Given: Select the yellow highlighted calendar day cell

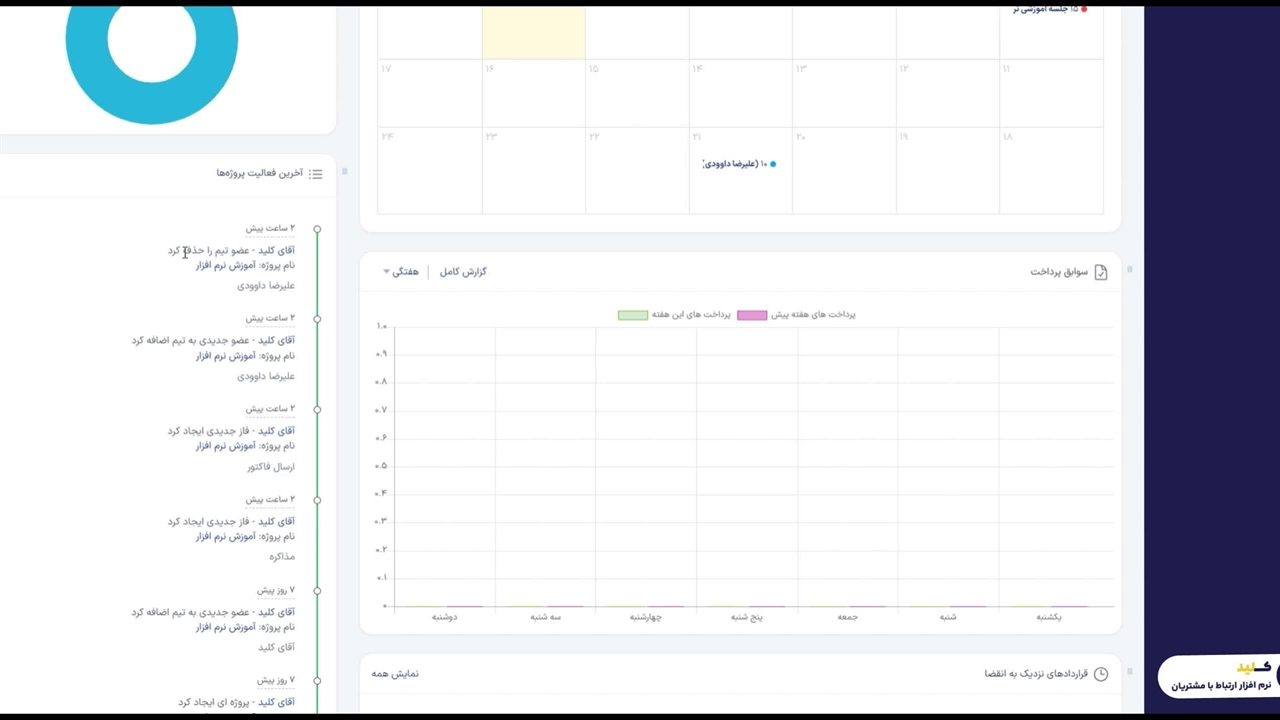Looking at the screenshot, I should 533,32.
